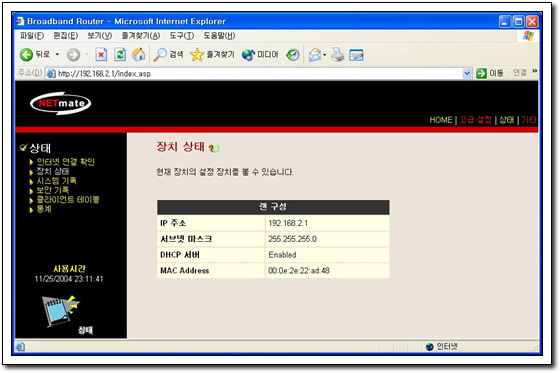The width and height of the screenshot is (560, 373).
Task: Open the Back button history dropdown arrow
Action: pyautogui.click(x=57, y=55)
